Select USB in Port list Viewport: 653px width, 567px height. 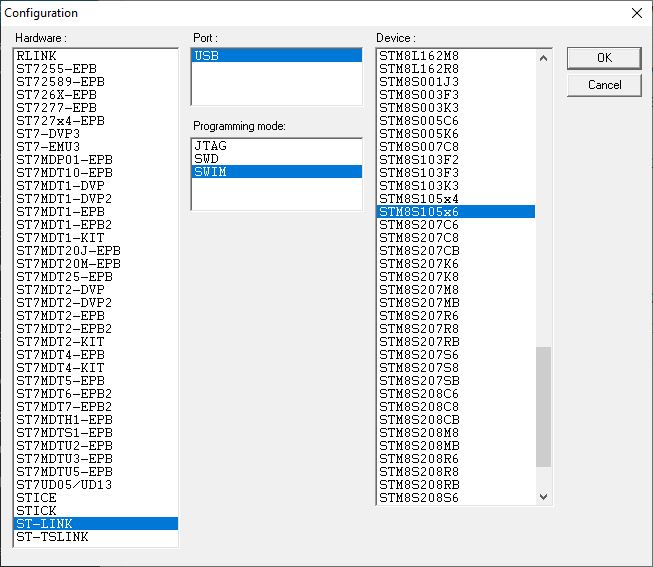207,56
